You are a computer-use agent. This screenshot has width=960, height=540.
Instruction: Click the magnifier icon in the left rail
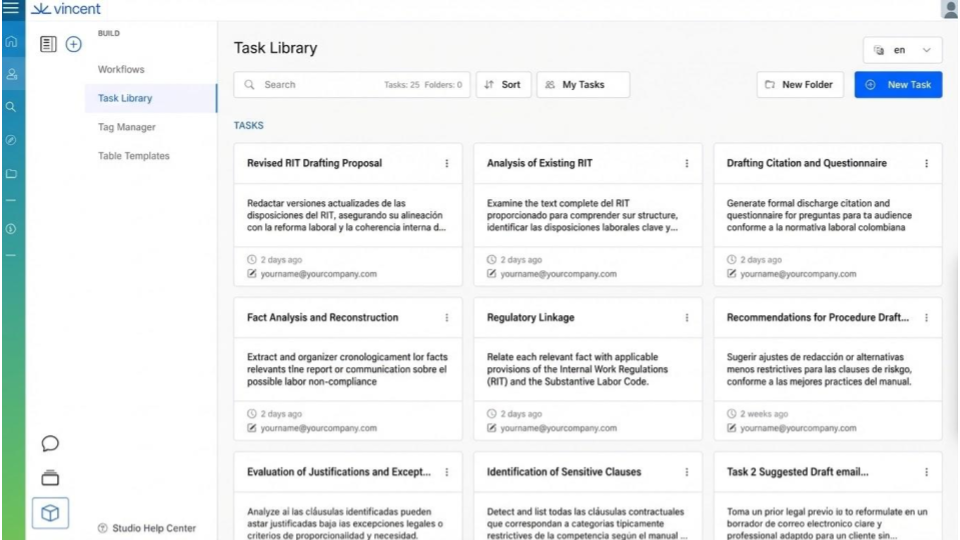[x=12, y=105]
